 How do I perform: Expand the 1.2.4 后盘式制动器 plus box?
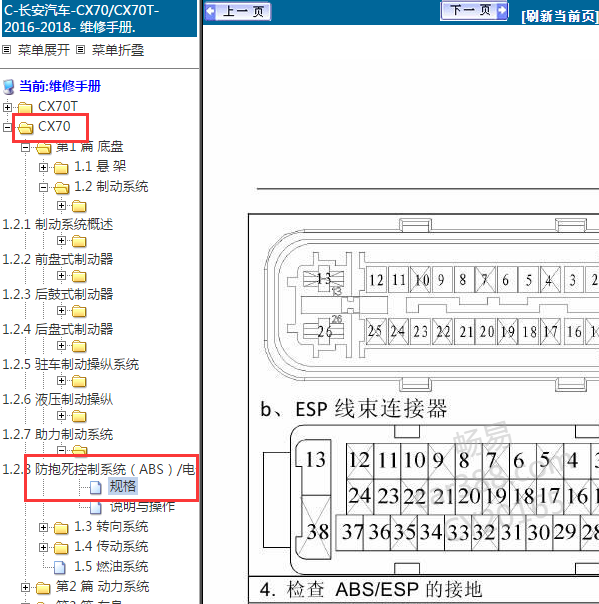click(61, 310)
